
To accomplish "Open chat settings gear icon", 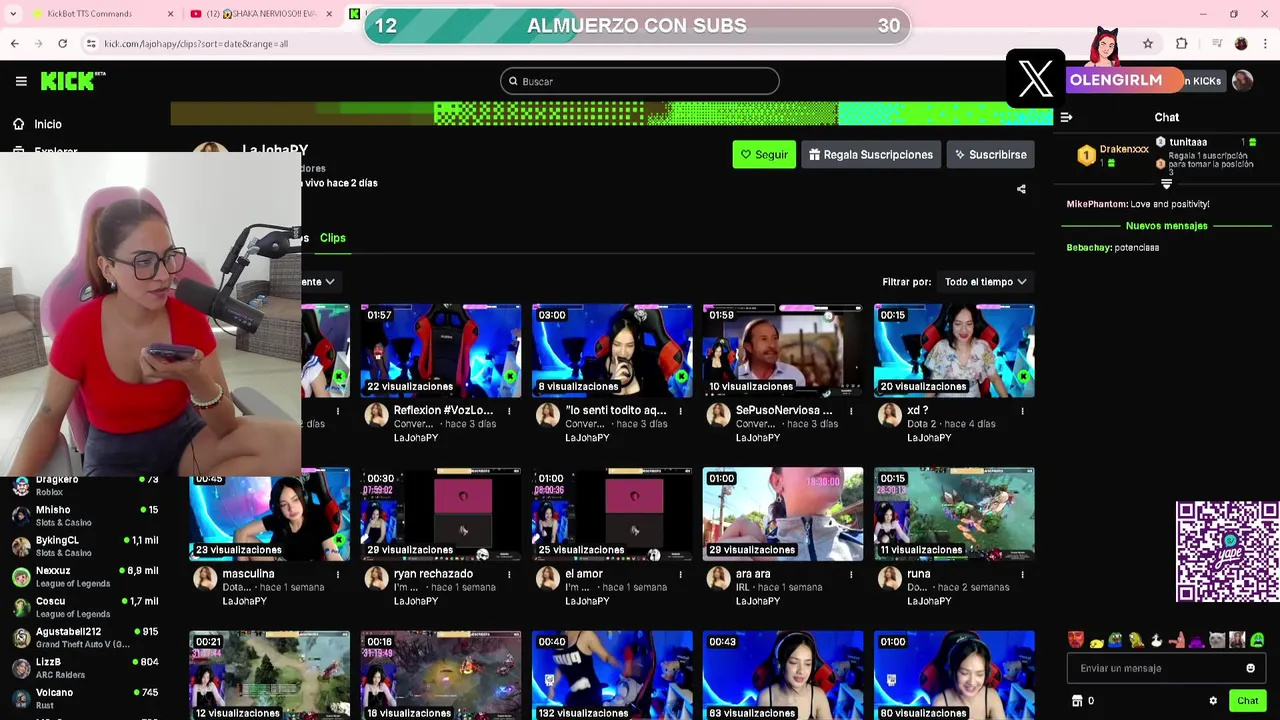I will point(1213,701).
